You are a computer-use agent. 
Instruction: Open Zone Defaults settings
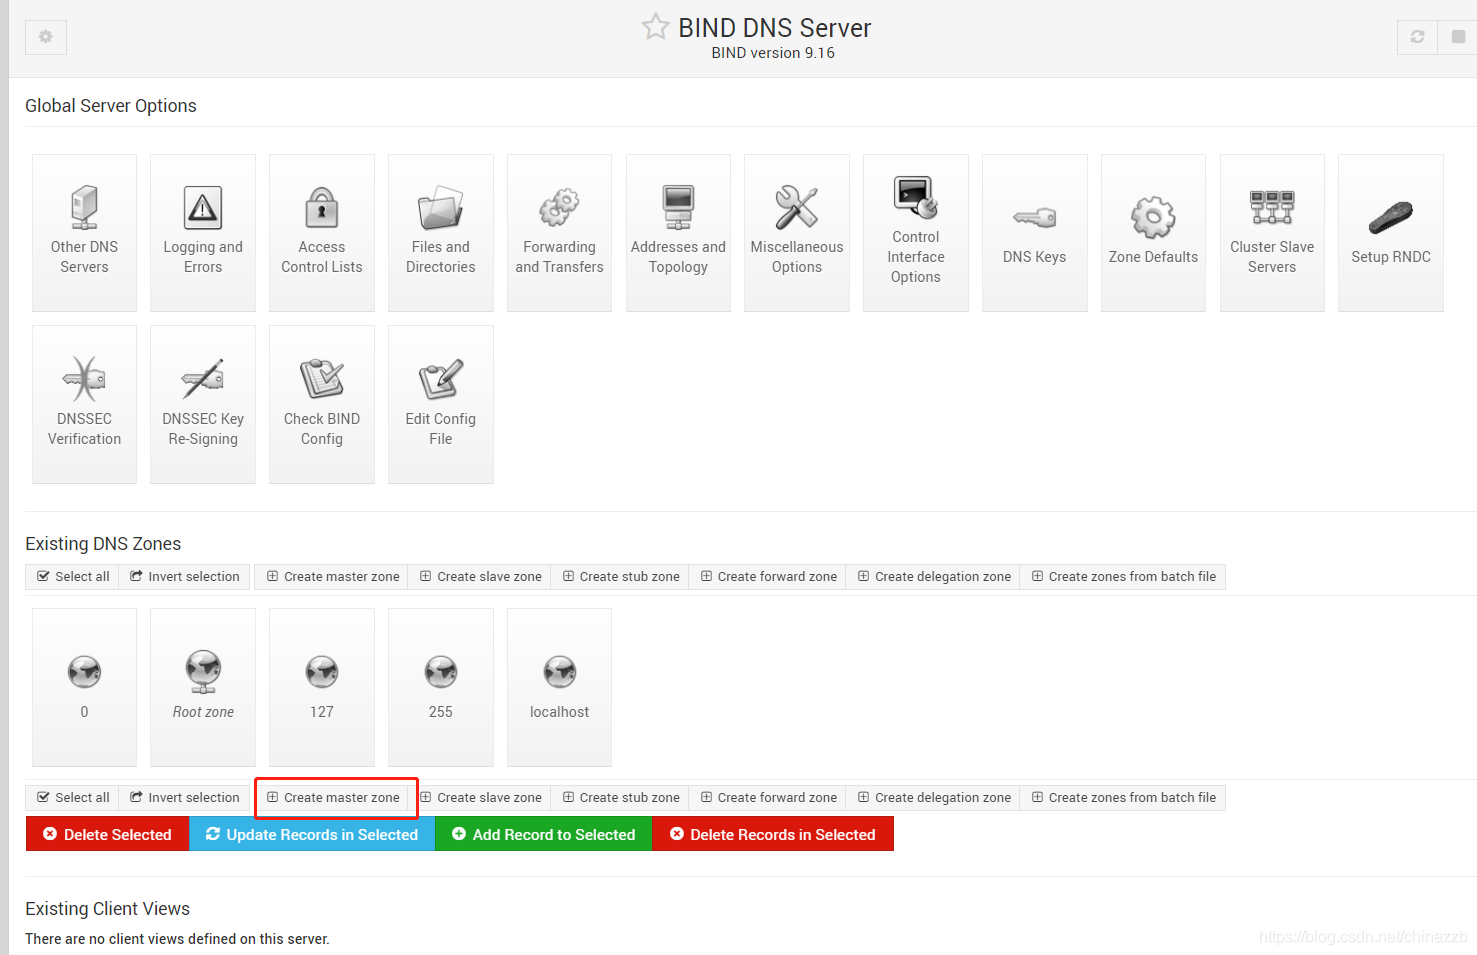[1153, 233]
